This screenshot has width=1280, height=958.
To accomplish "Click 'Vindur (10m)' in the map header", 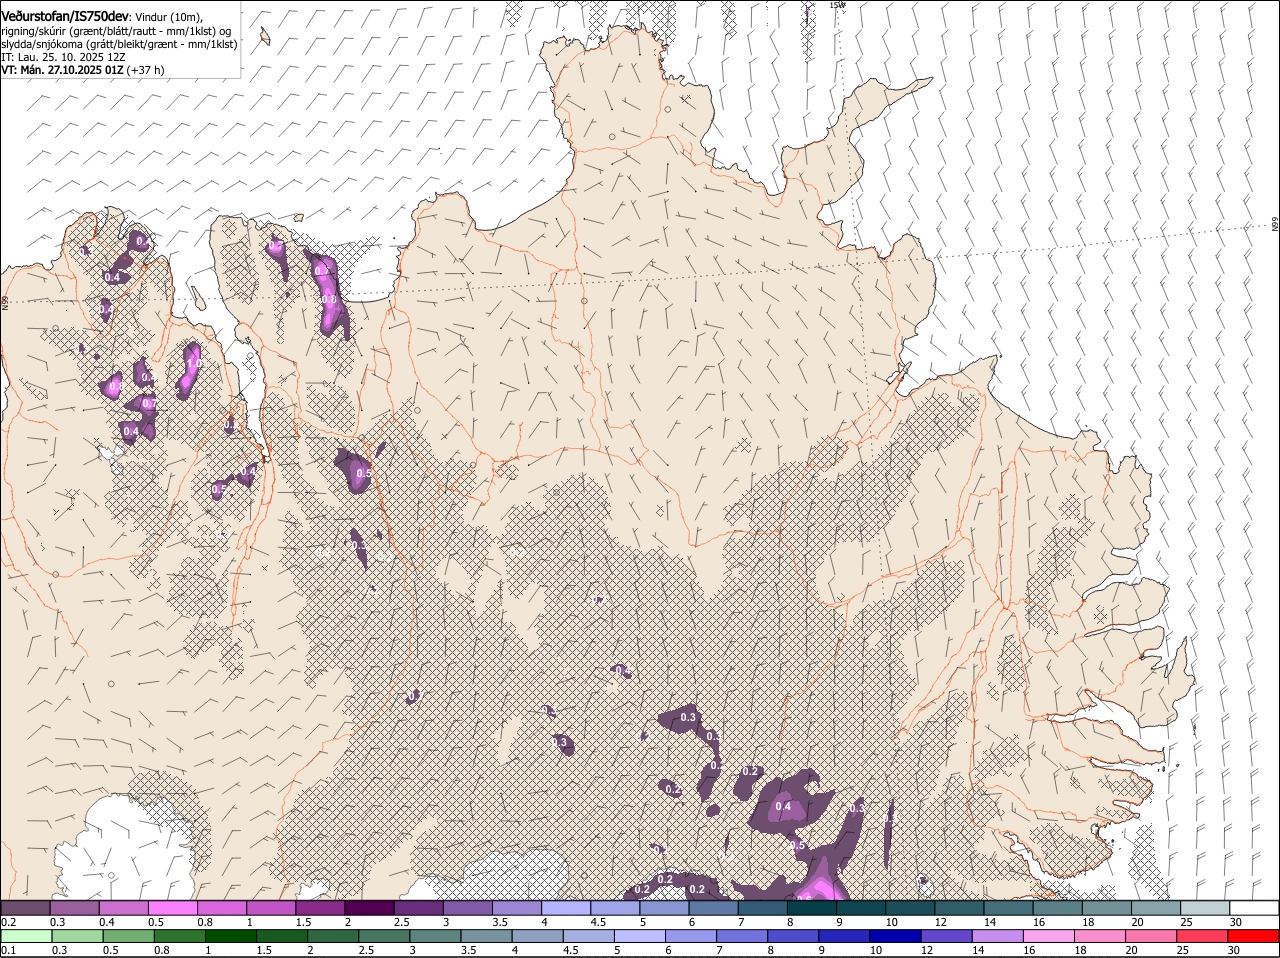I will pos(168,18).
